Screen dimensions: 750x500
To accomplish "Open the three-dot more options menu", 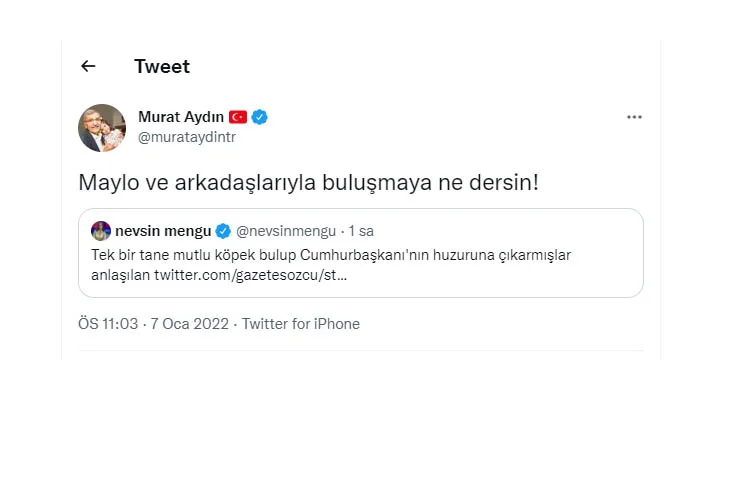I will coord(634,117).
